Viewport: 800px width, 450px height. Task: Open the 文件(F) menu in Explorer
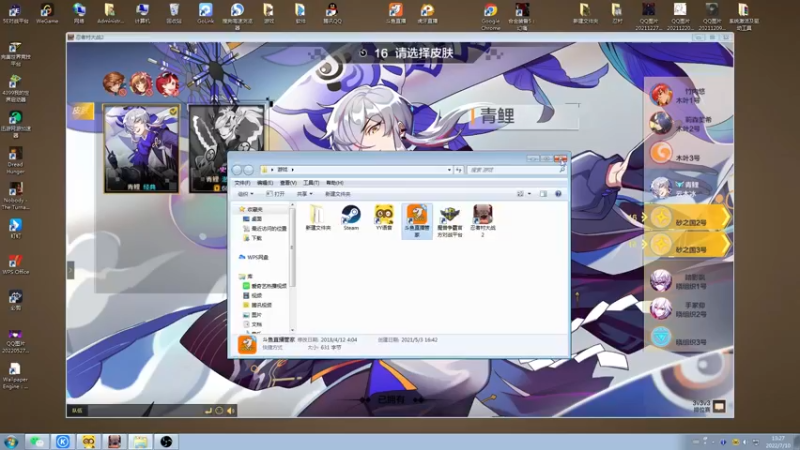pos(242,183)
